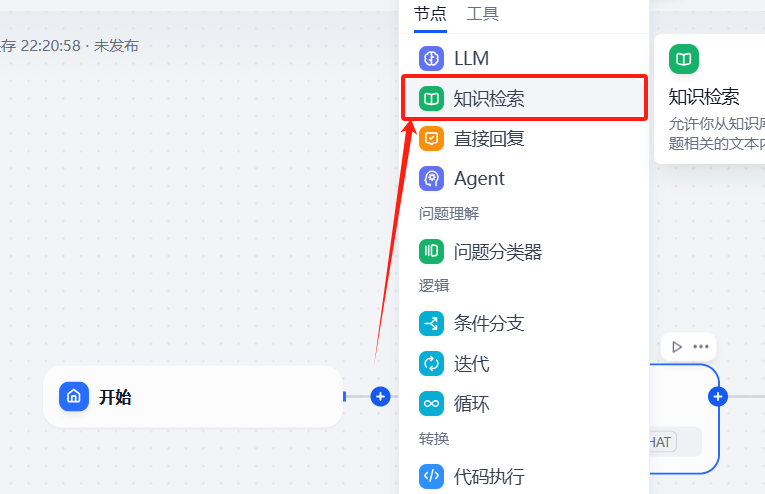Click plus button beside 开始 node
This screenshot has height=494, width=765.
coord(380,396)
